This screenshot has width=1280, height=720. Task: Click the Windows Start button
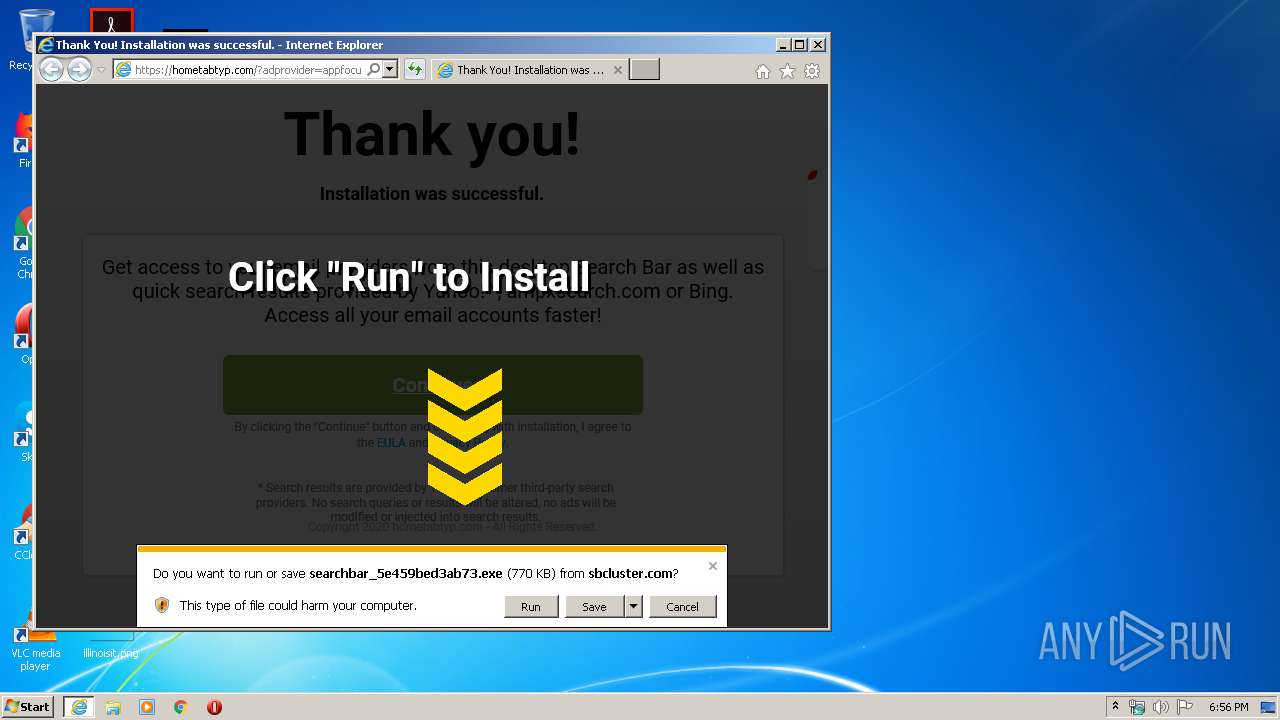[x=28, y=707]
